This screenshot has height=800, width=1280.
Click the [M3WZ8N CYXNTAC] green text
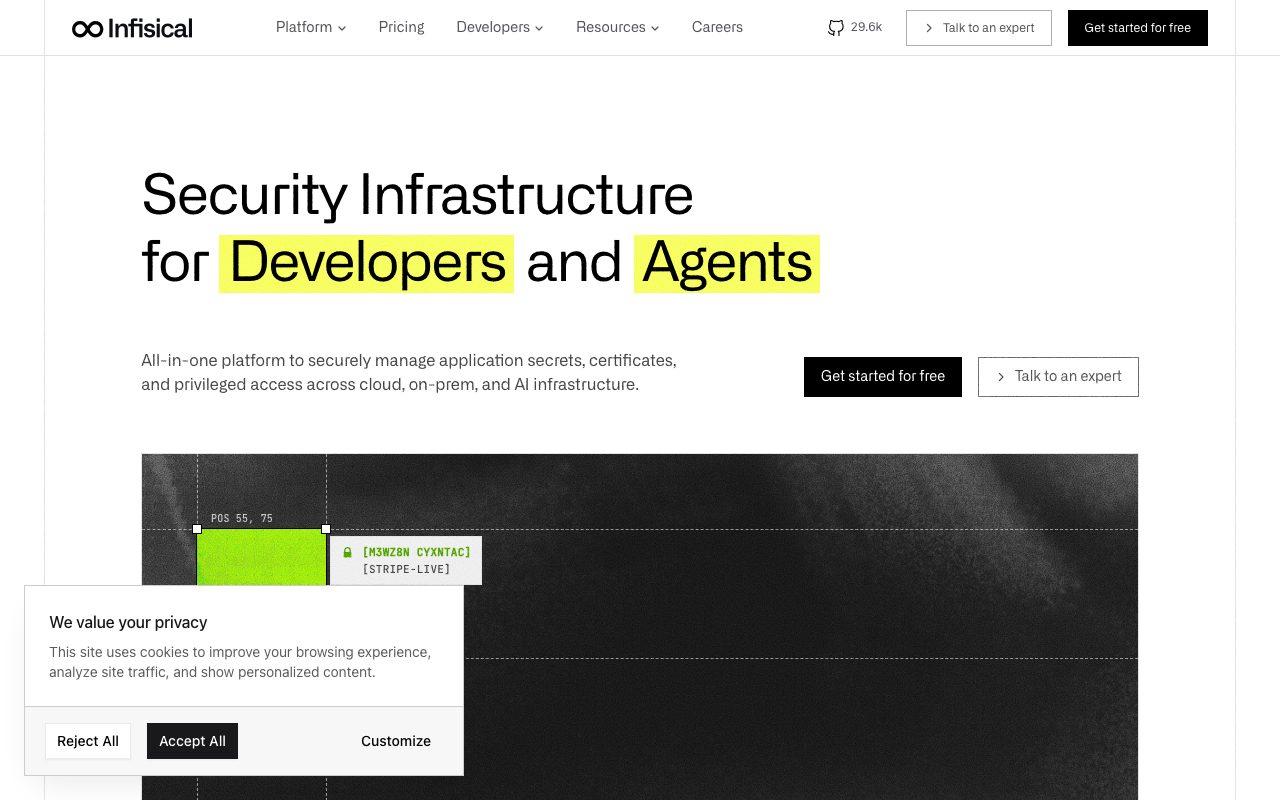click(416, 552)
